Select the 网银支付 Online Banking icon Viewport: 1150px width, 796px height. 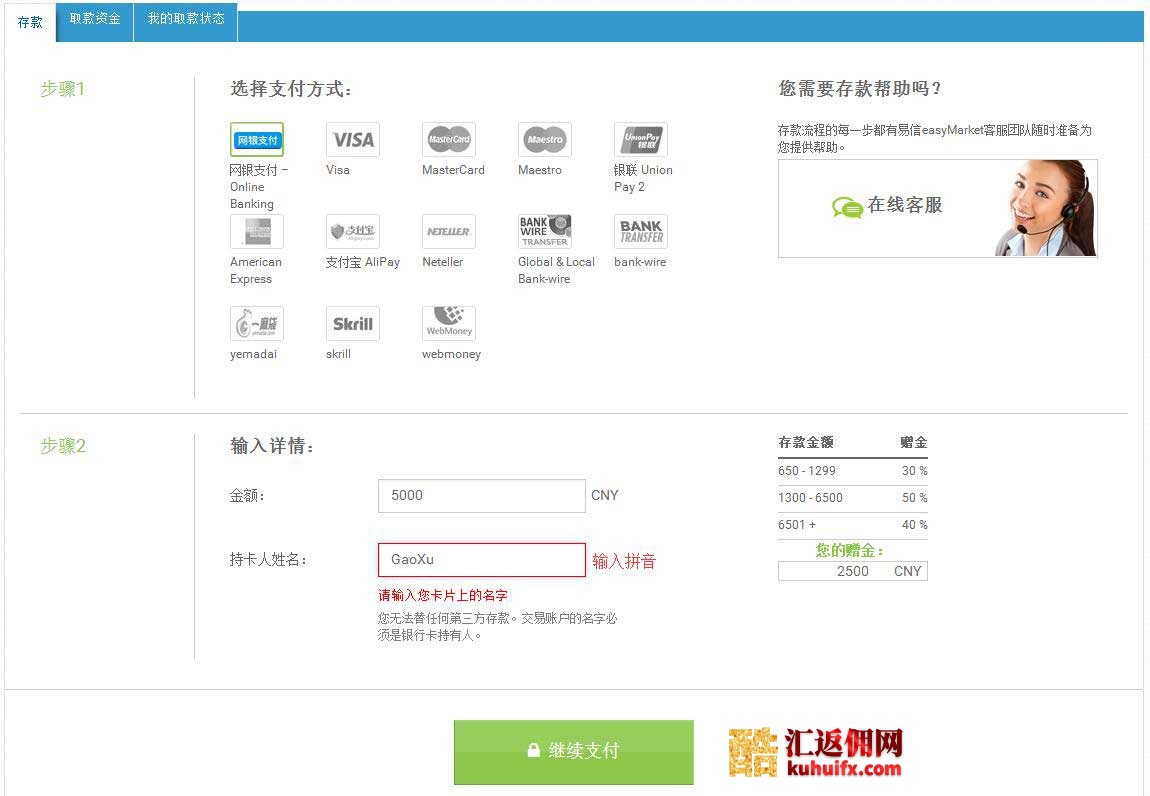257,140
